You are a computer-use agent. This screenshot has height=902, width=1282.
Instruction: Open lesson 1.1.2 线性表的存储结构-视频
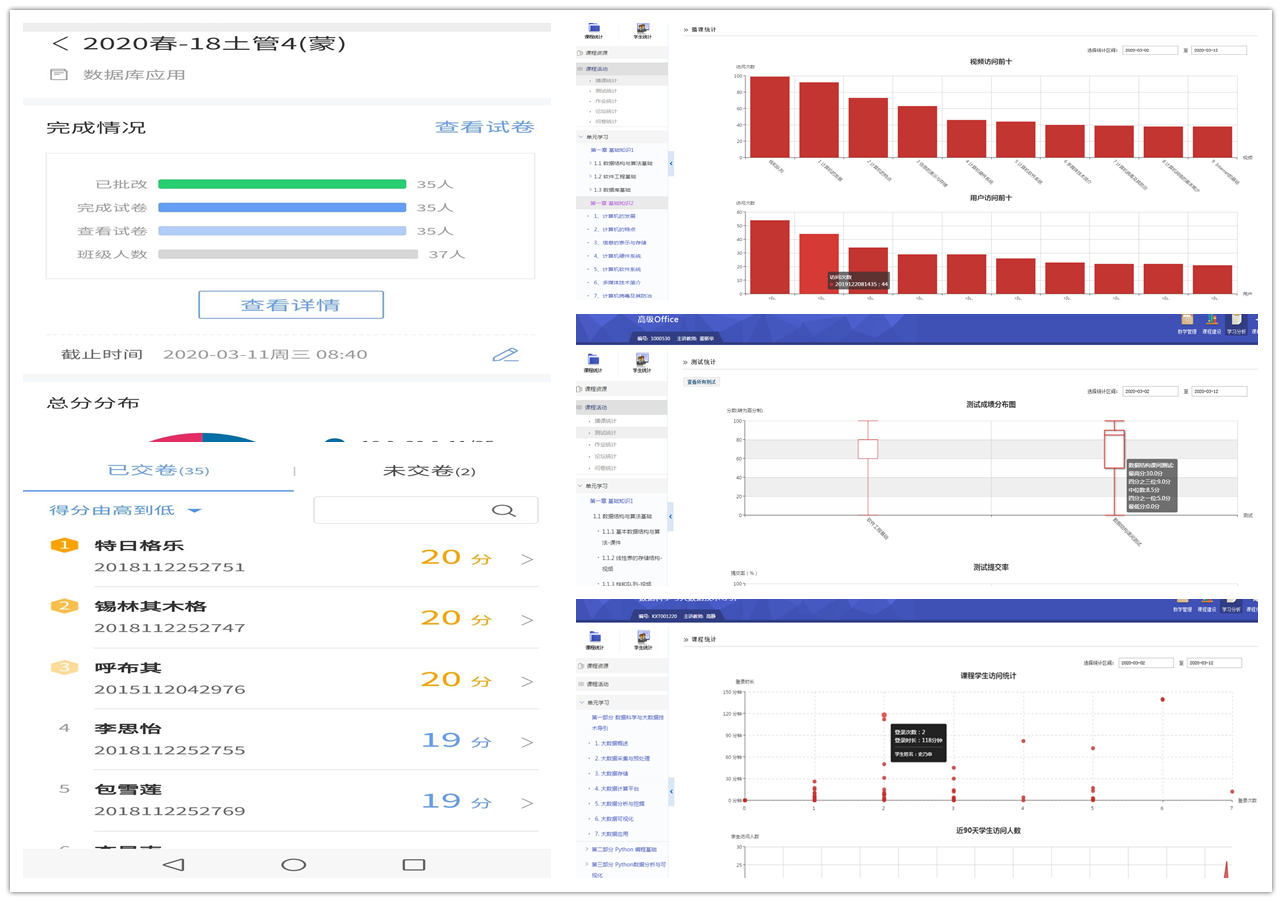tap(632, 562)
